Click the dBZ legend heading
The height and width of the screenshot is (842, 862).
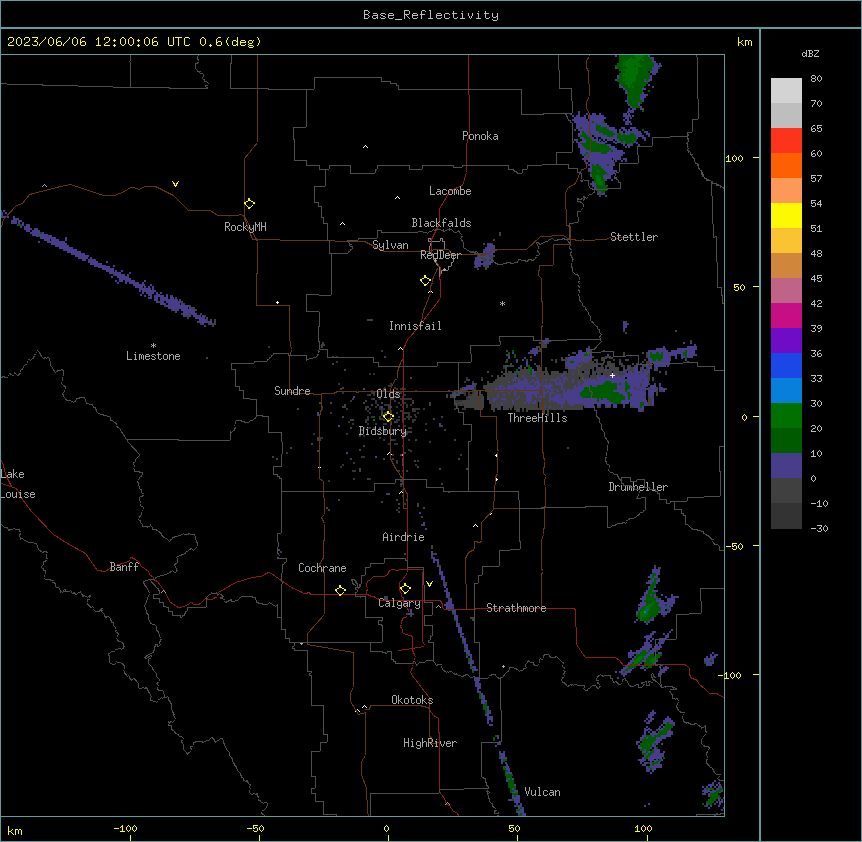coord(810,54)
